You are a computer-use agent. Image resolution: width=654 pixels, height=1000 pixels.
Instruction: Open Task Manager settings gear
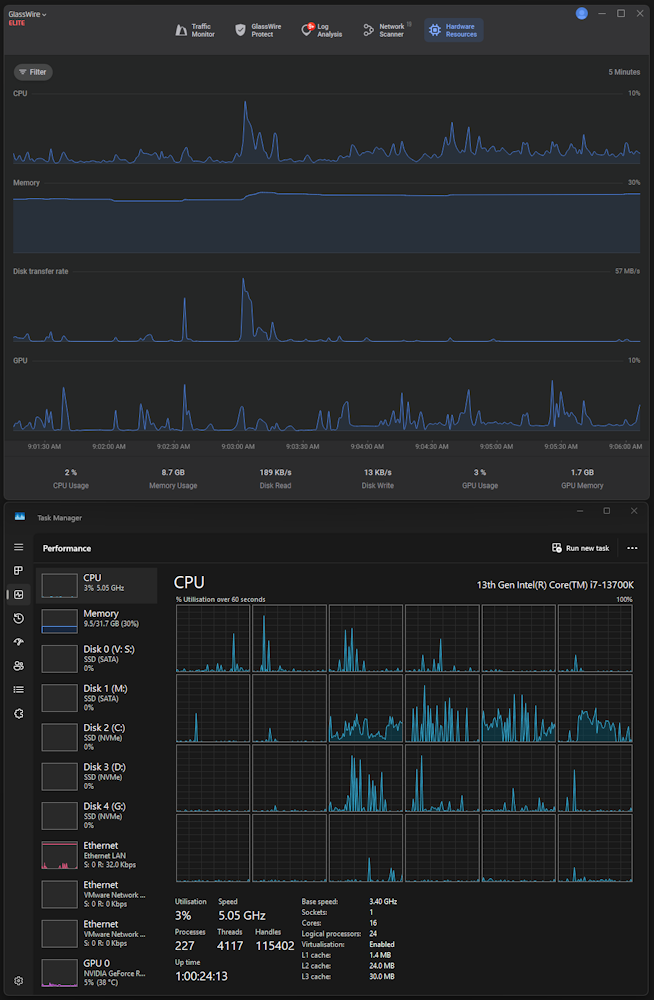click(x=19, y=980)
